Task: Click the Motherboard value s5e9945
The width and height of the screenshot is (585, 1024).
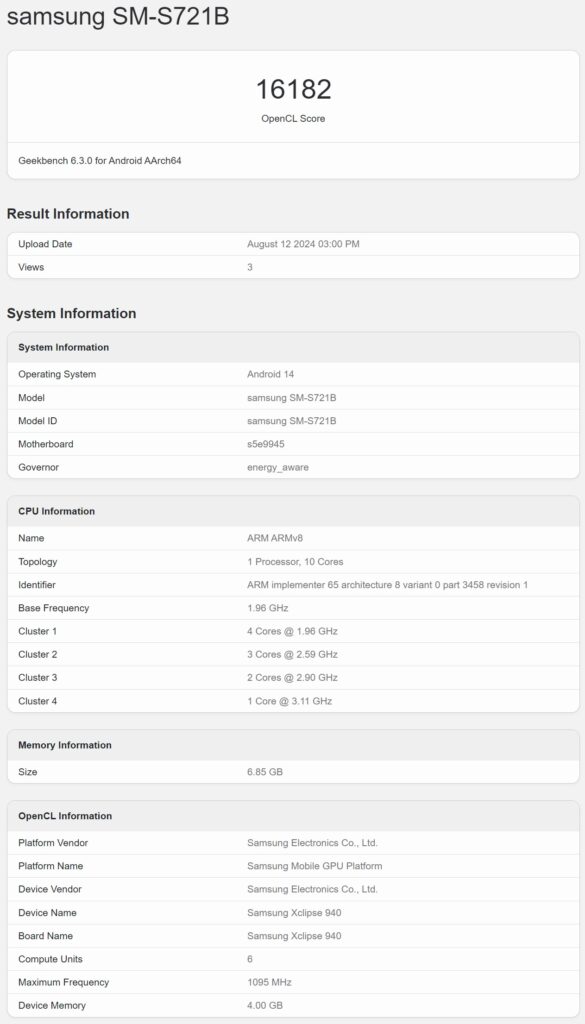Action: click(266, 444)
